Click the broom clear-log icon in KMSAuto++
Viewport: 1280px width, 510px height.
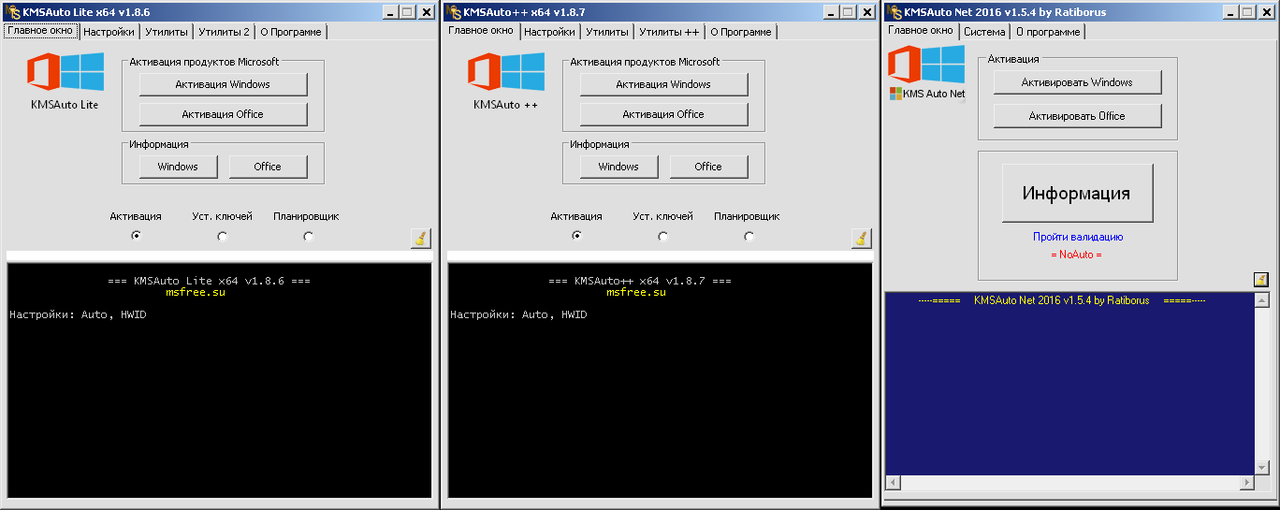pyautogui.click(x=862, y=238)
